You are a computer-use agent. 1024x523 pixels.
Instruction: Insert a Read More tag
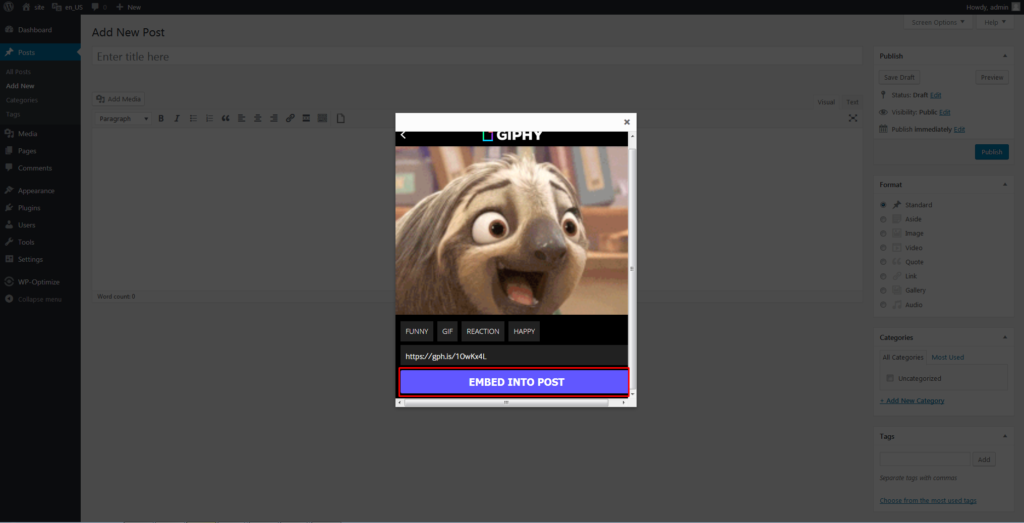[306, 118]
